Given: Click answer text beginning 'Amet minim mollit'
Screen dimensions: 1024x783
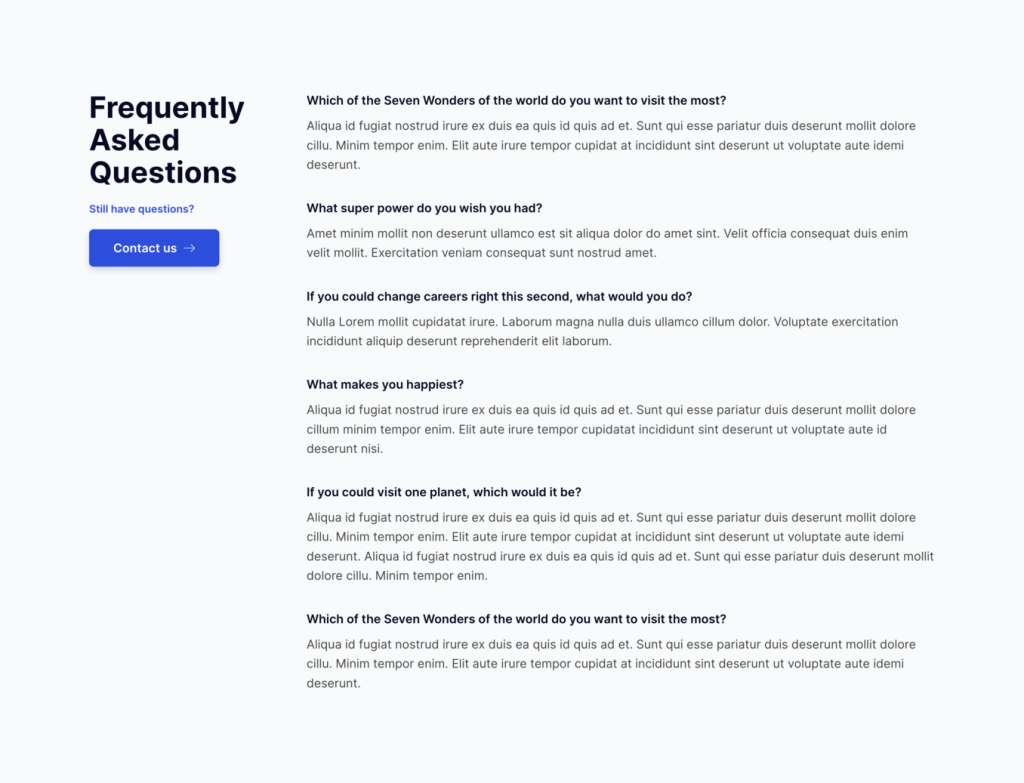Looking at the screenshot, I should pos(607,243).
